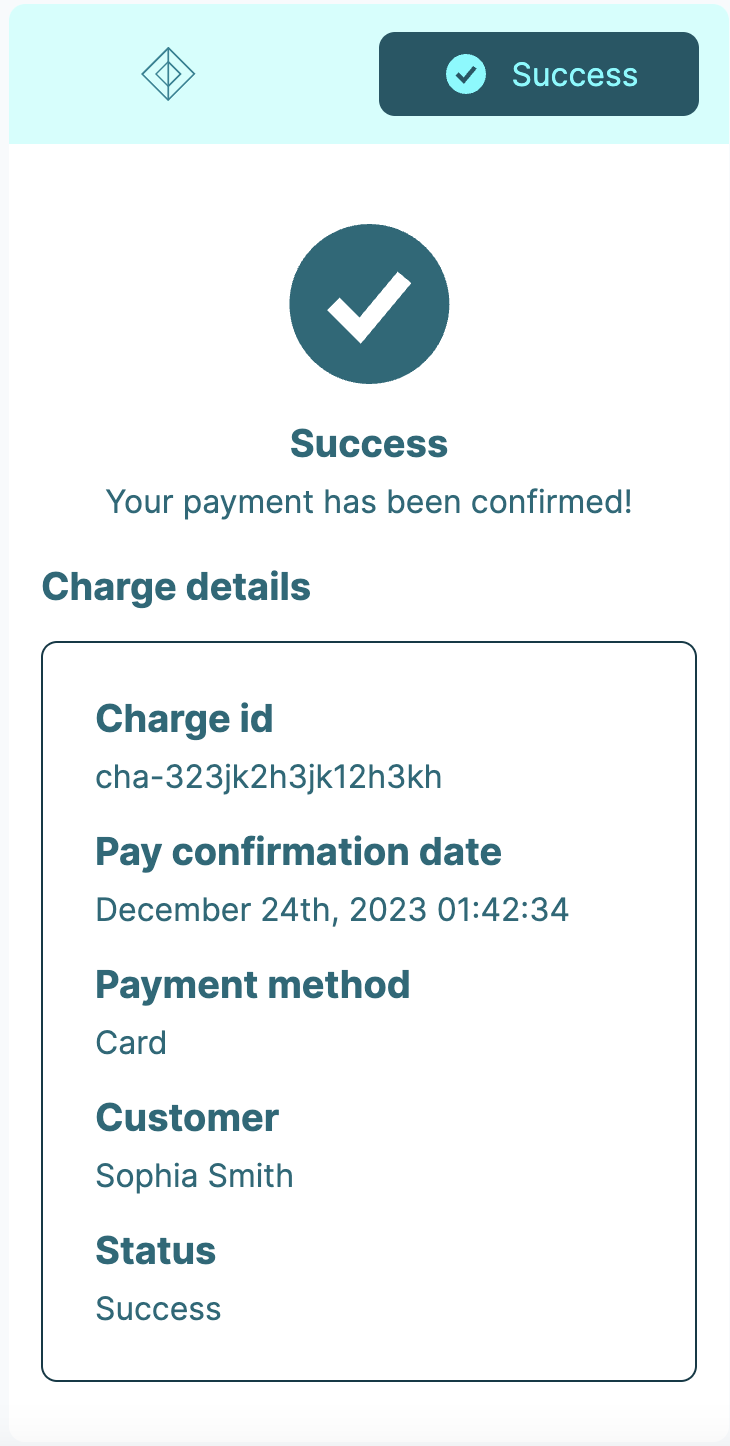The height and width of the screenshot is (1446, 730).
Task: Click the charge details card container
Action: click(x=369, y=1010)
